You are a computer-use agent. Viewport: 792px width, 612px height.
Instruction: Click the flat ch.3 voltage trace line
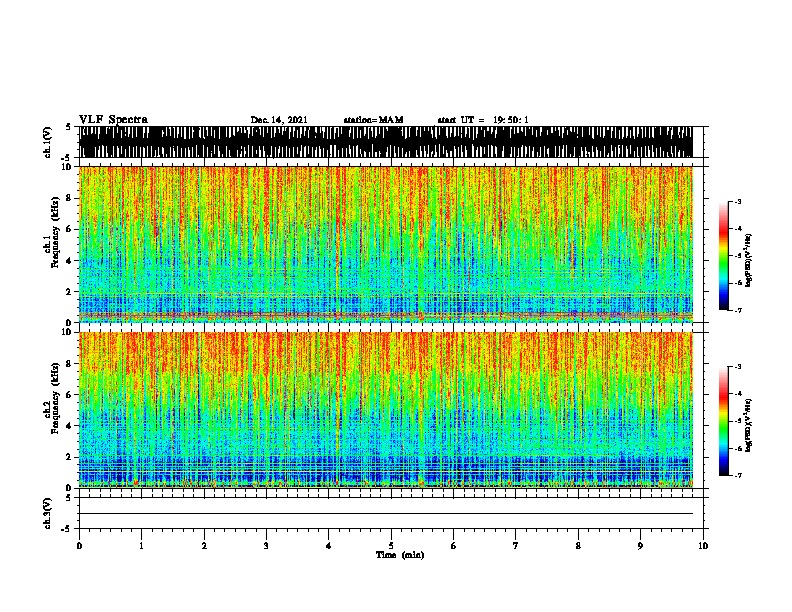coord(386,514)
